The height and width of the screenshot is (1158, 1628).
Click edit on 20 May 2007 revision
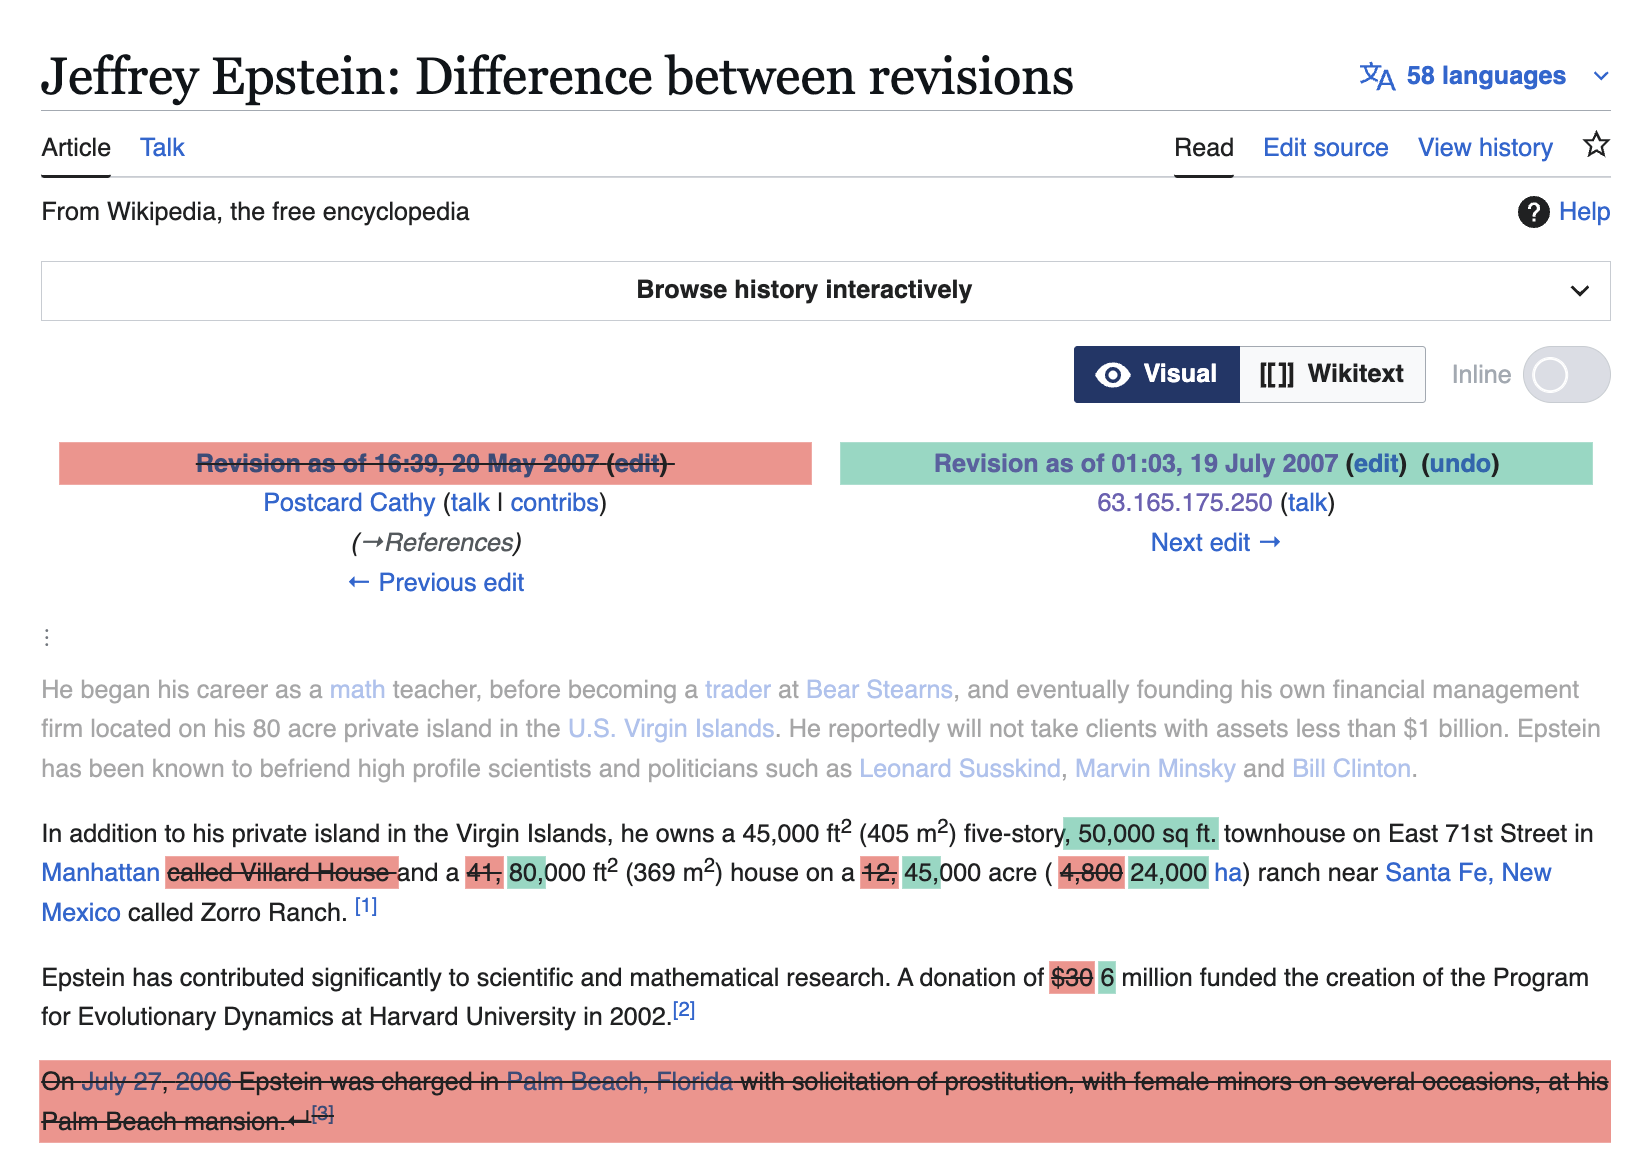(x=636, y=464)
